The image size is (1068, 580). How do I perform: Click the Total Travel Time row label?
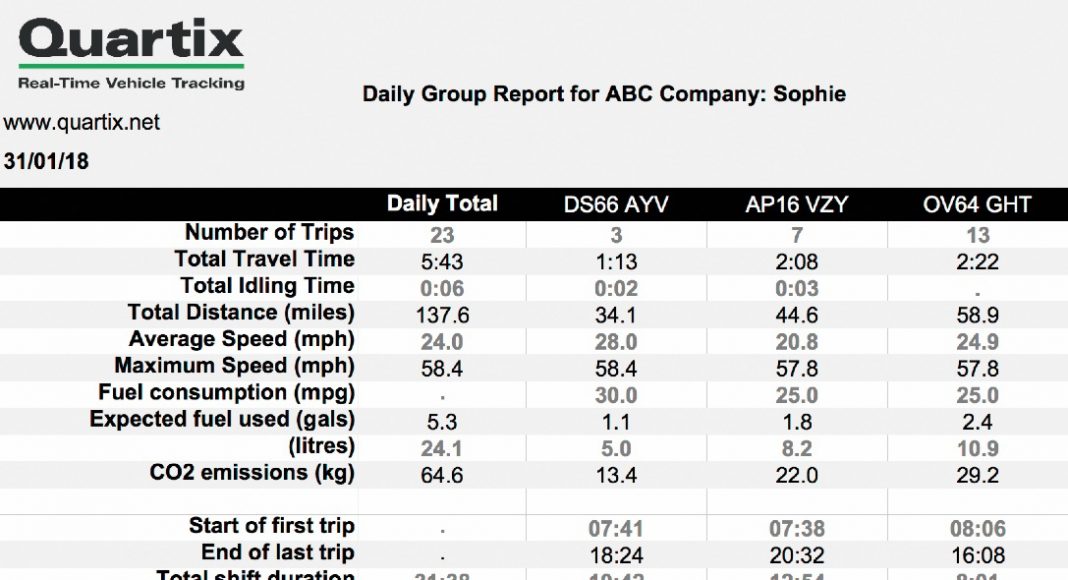pyautogui.click(x=264, y=259)
